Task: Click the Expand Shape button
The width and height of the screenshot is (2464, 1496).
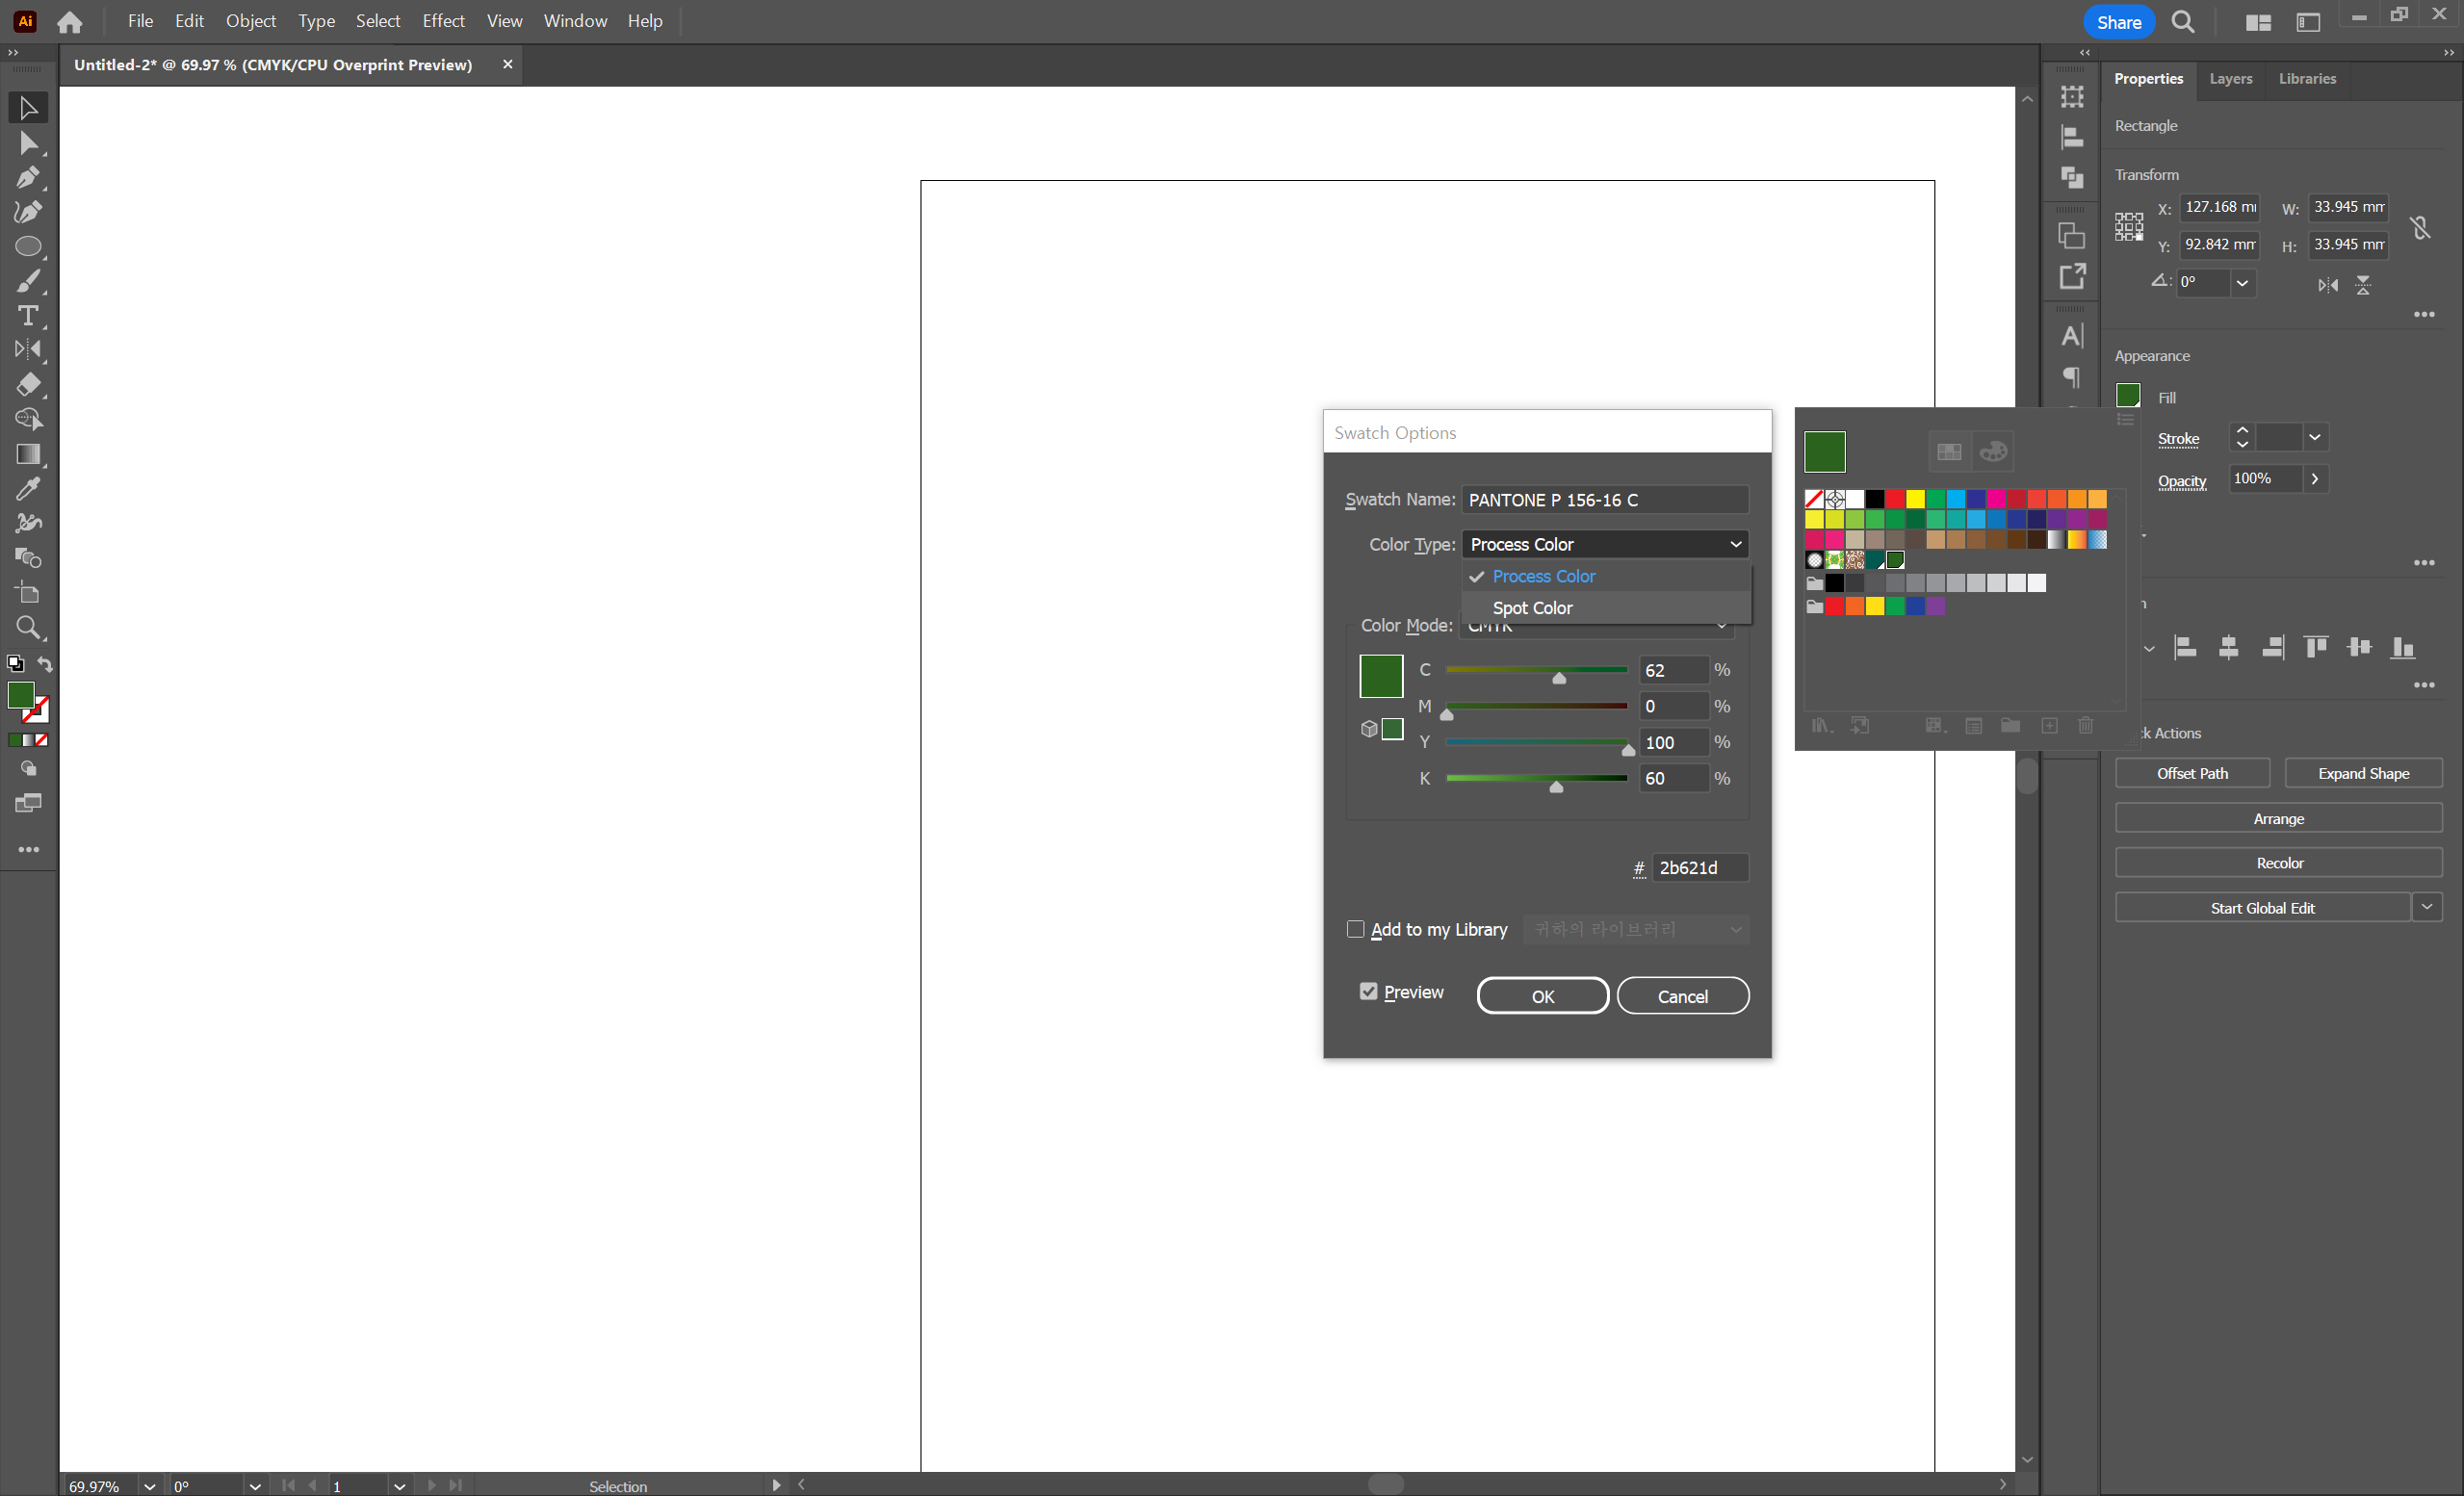Action: point(2363,773)
